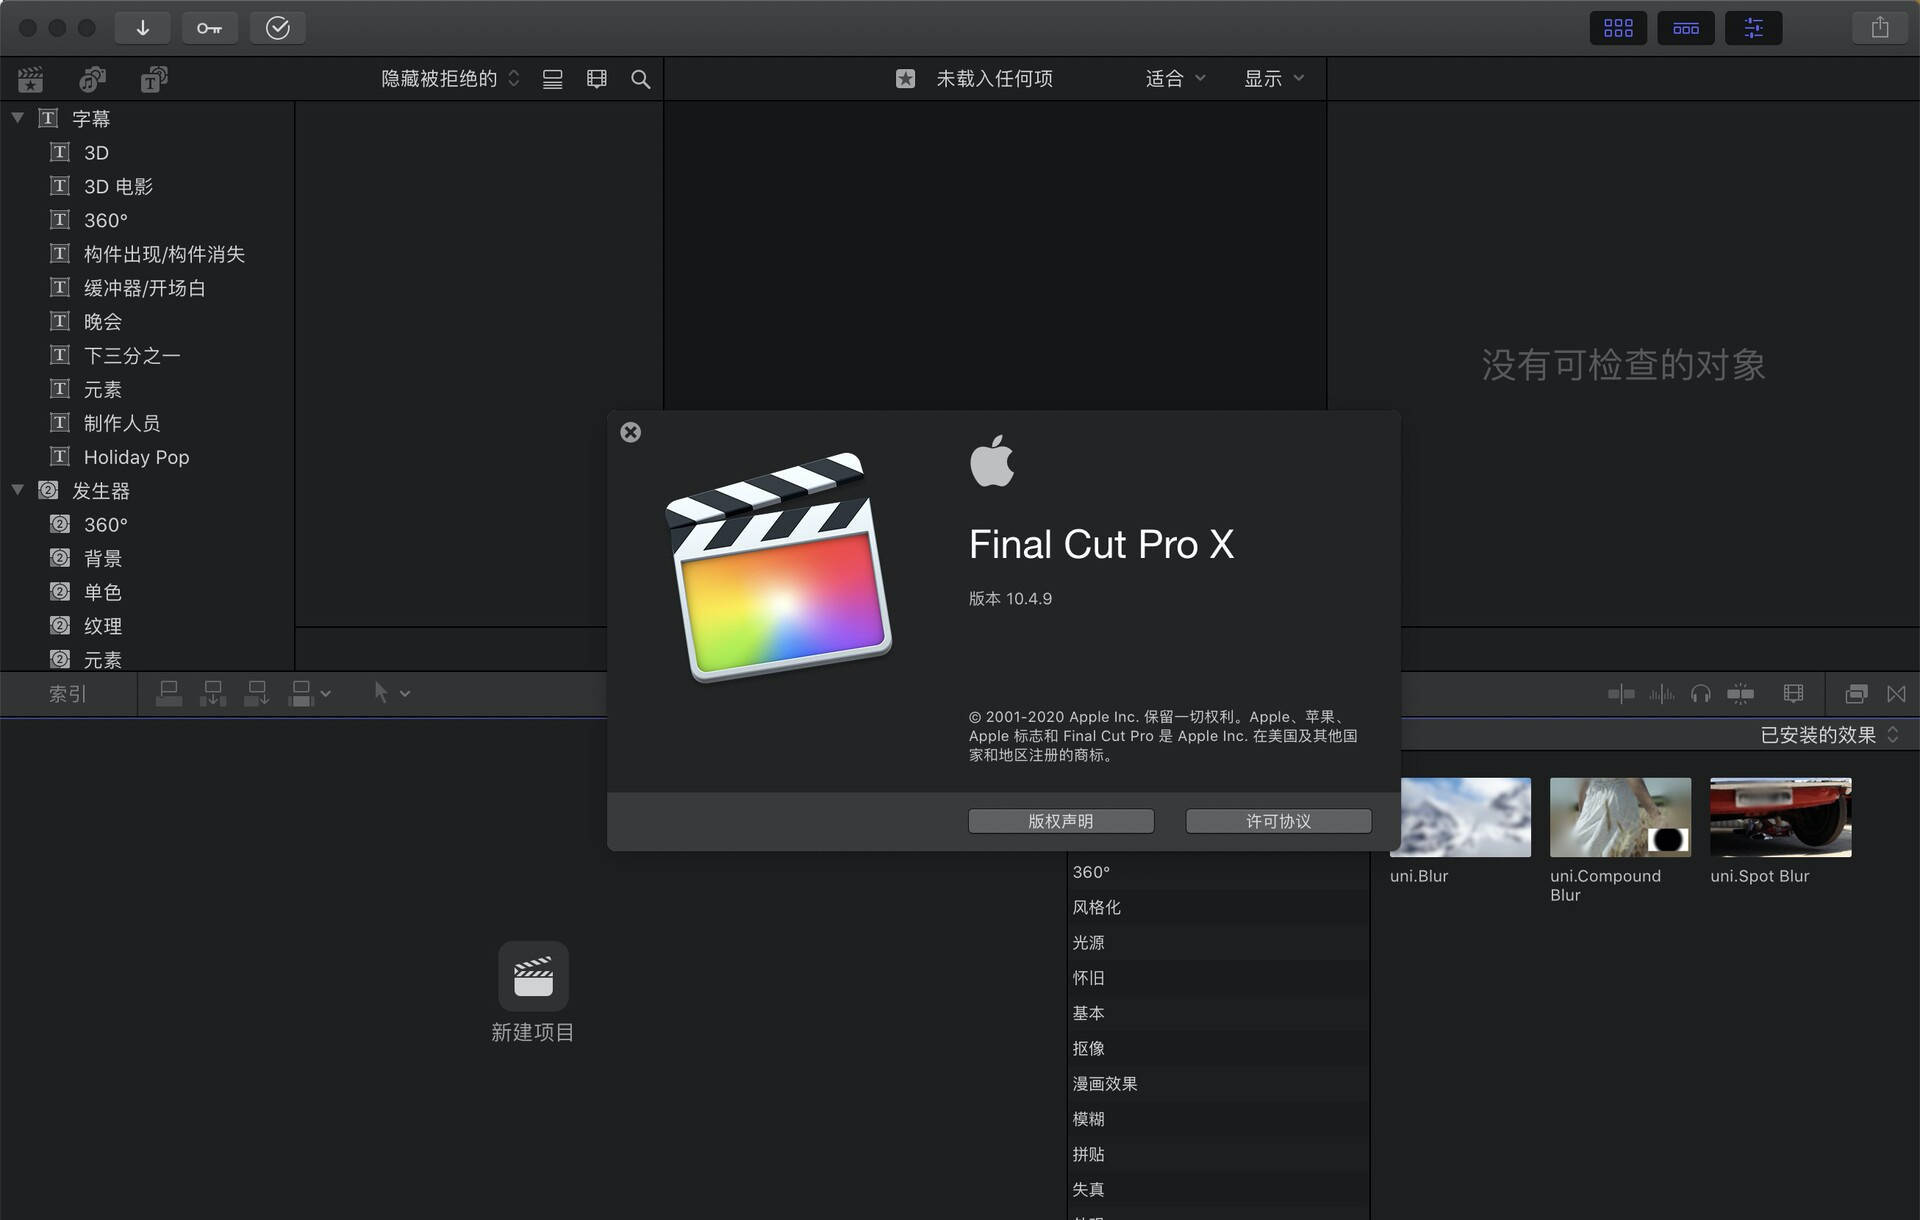Show the libraries sidebar clapper icon
The width and height of the screenshot is (1920, 1220).
coord(31,79)
